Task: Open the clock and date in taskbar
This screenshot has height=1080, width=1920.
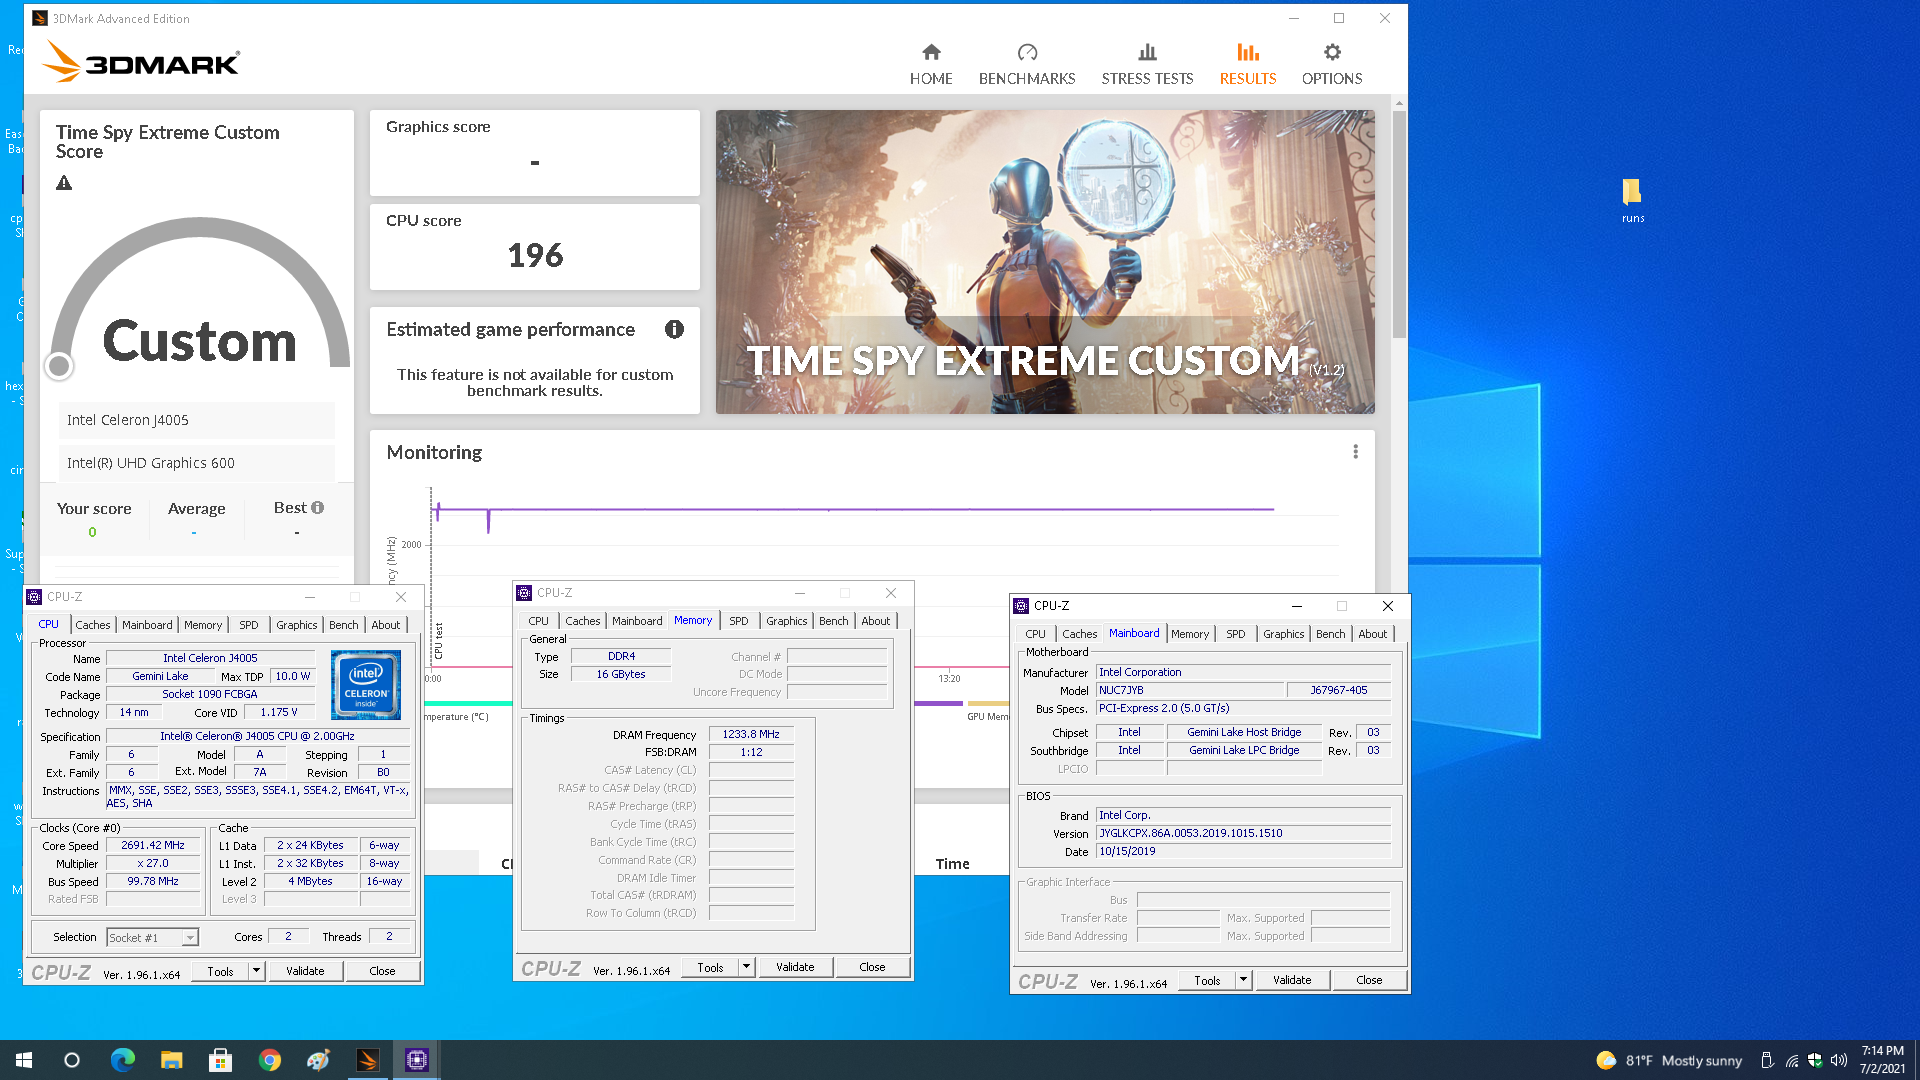Action: point(1882,1060)
